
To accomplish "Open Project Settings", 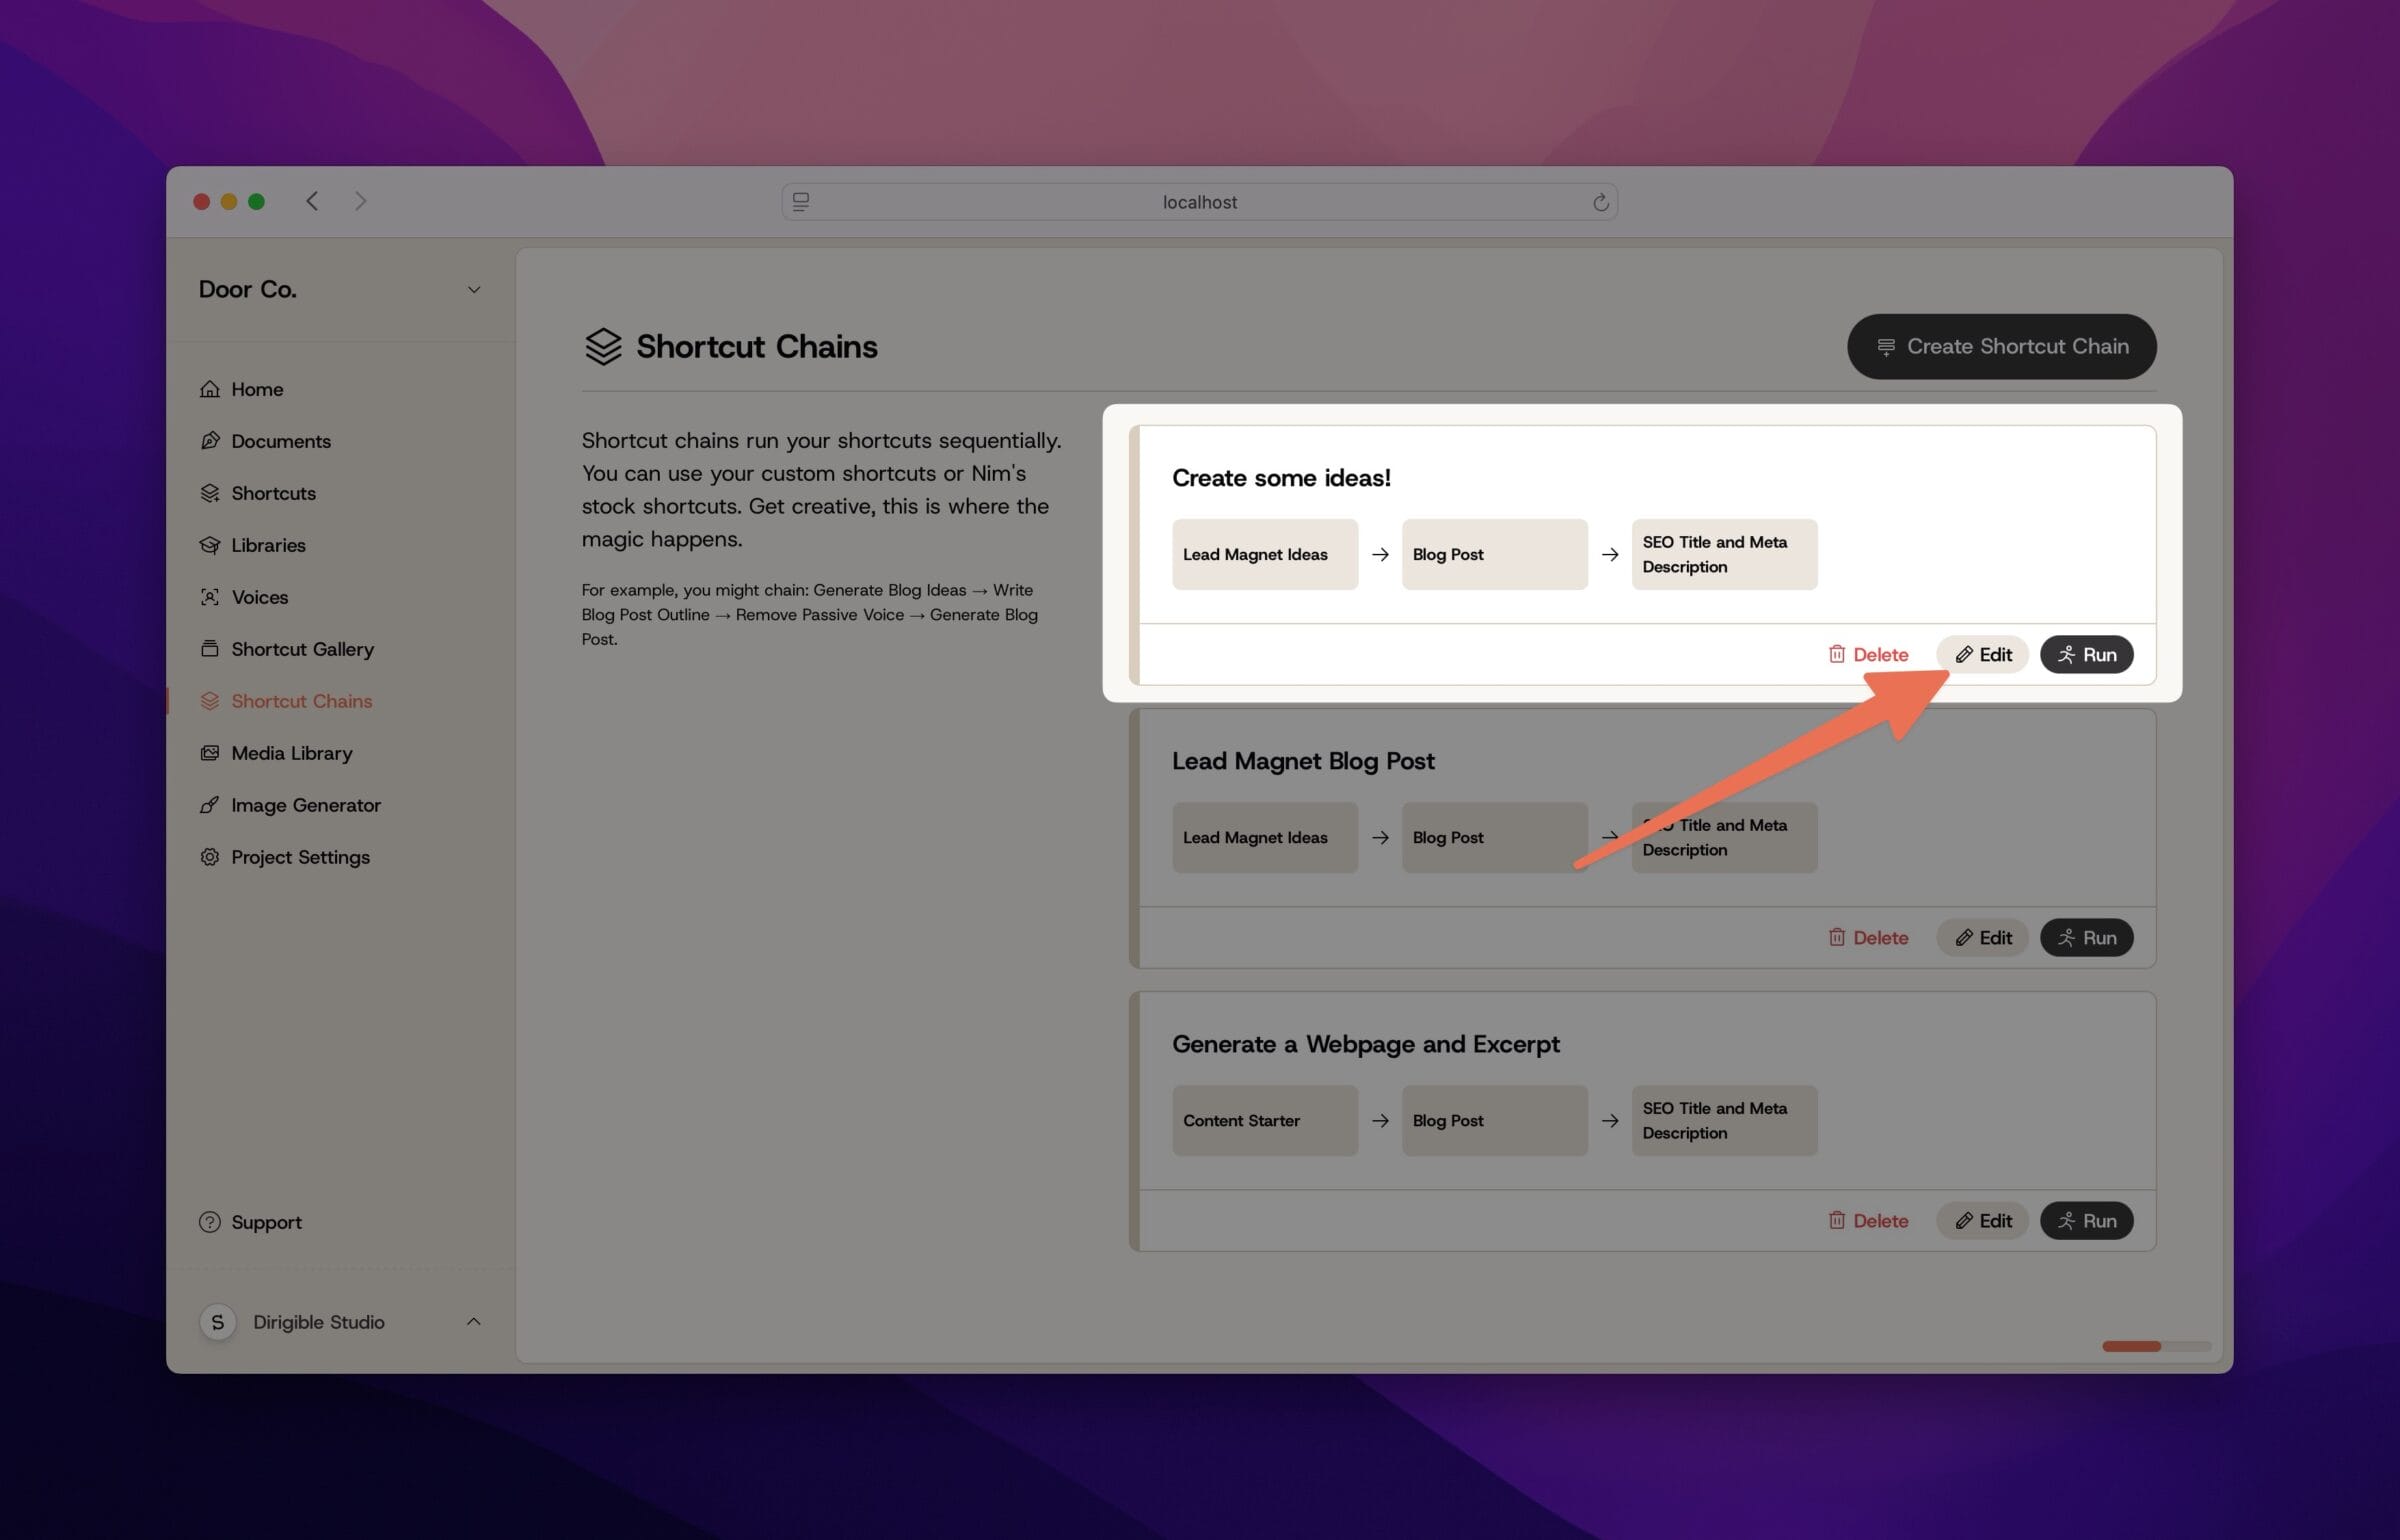I will click(299, 858).
